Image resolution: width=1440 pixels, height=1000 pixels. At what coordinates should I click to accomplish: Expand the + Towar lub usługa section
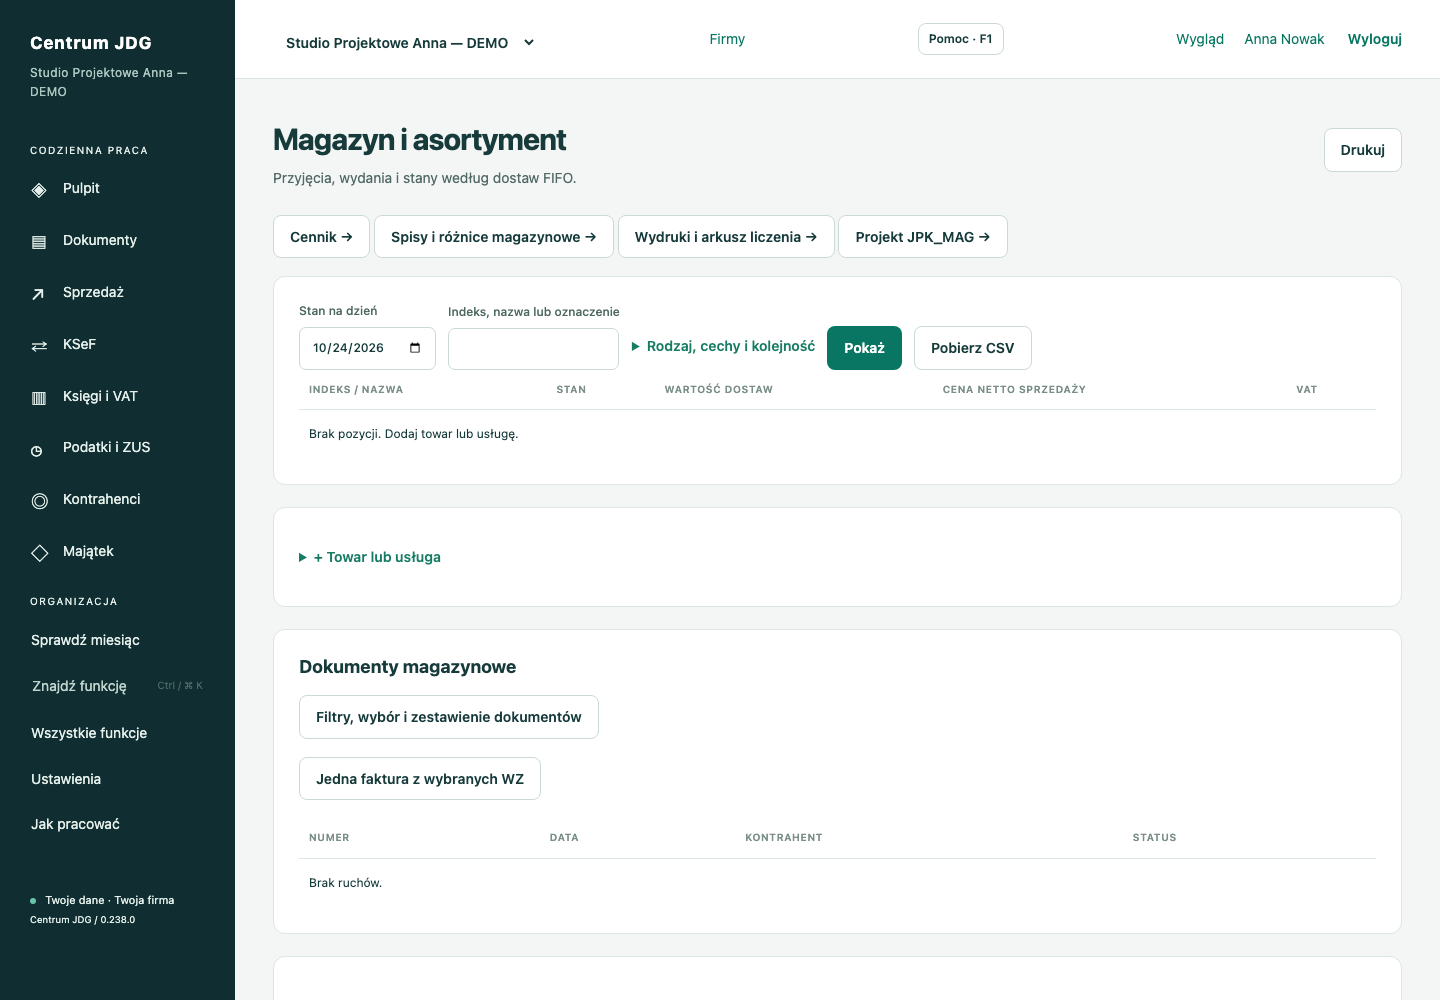pyautogui.click(x=370, y=557)
